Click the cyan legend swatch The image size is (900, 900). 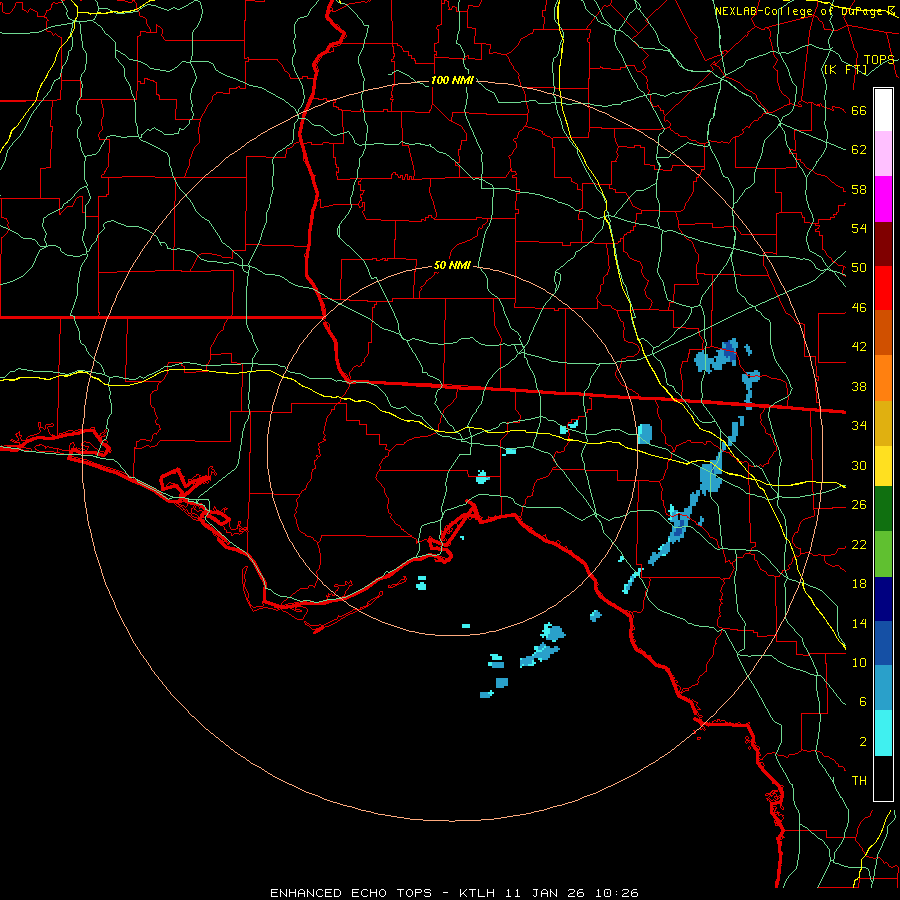pos(883,733)
